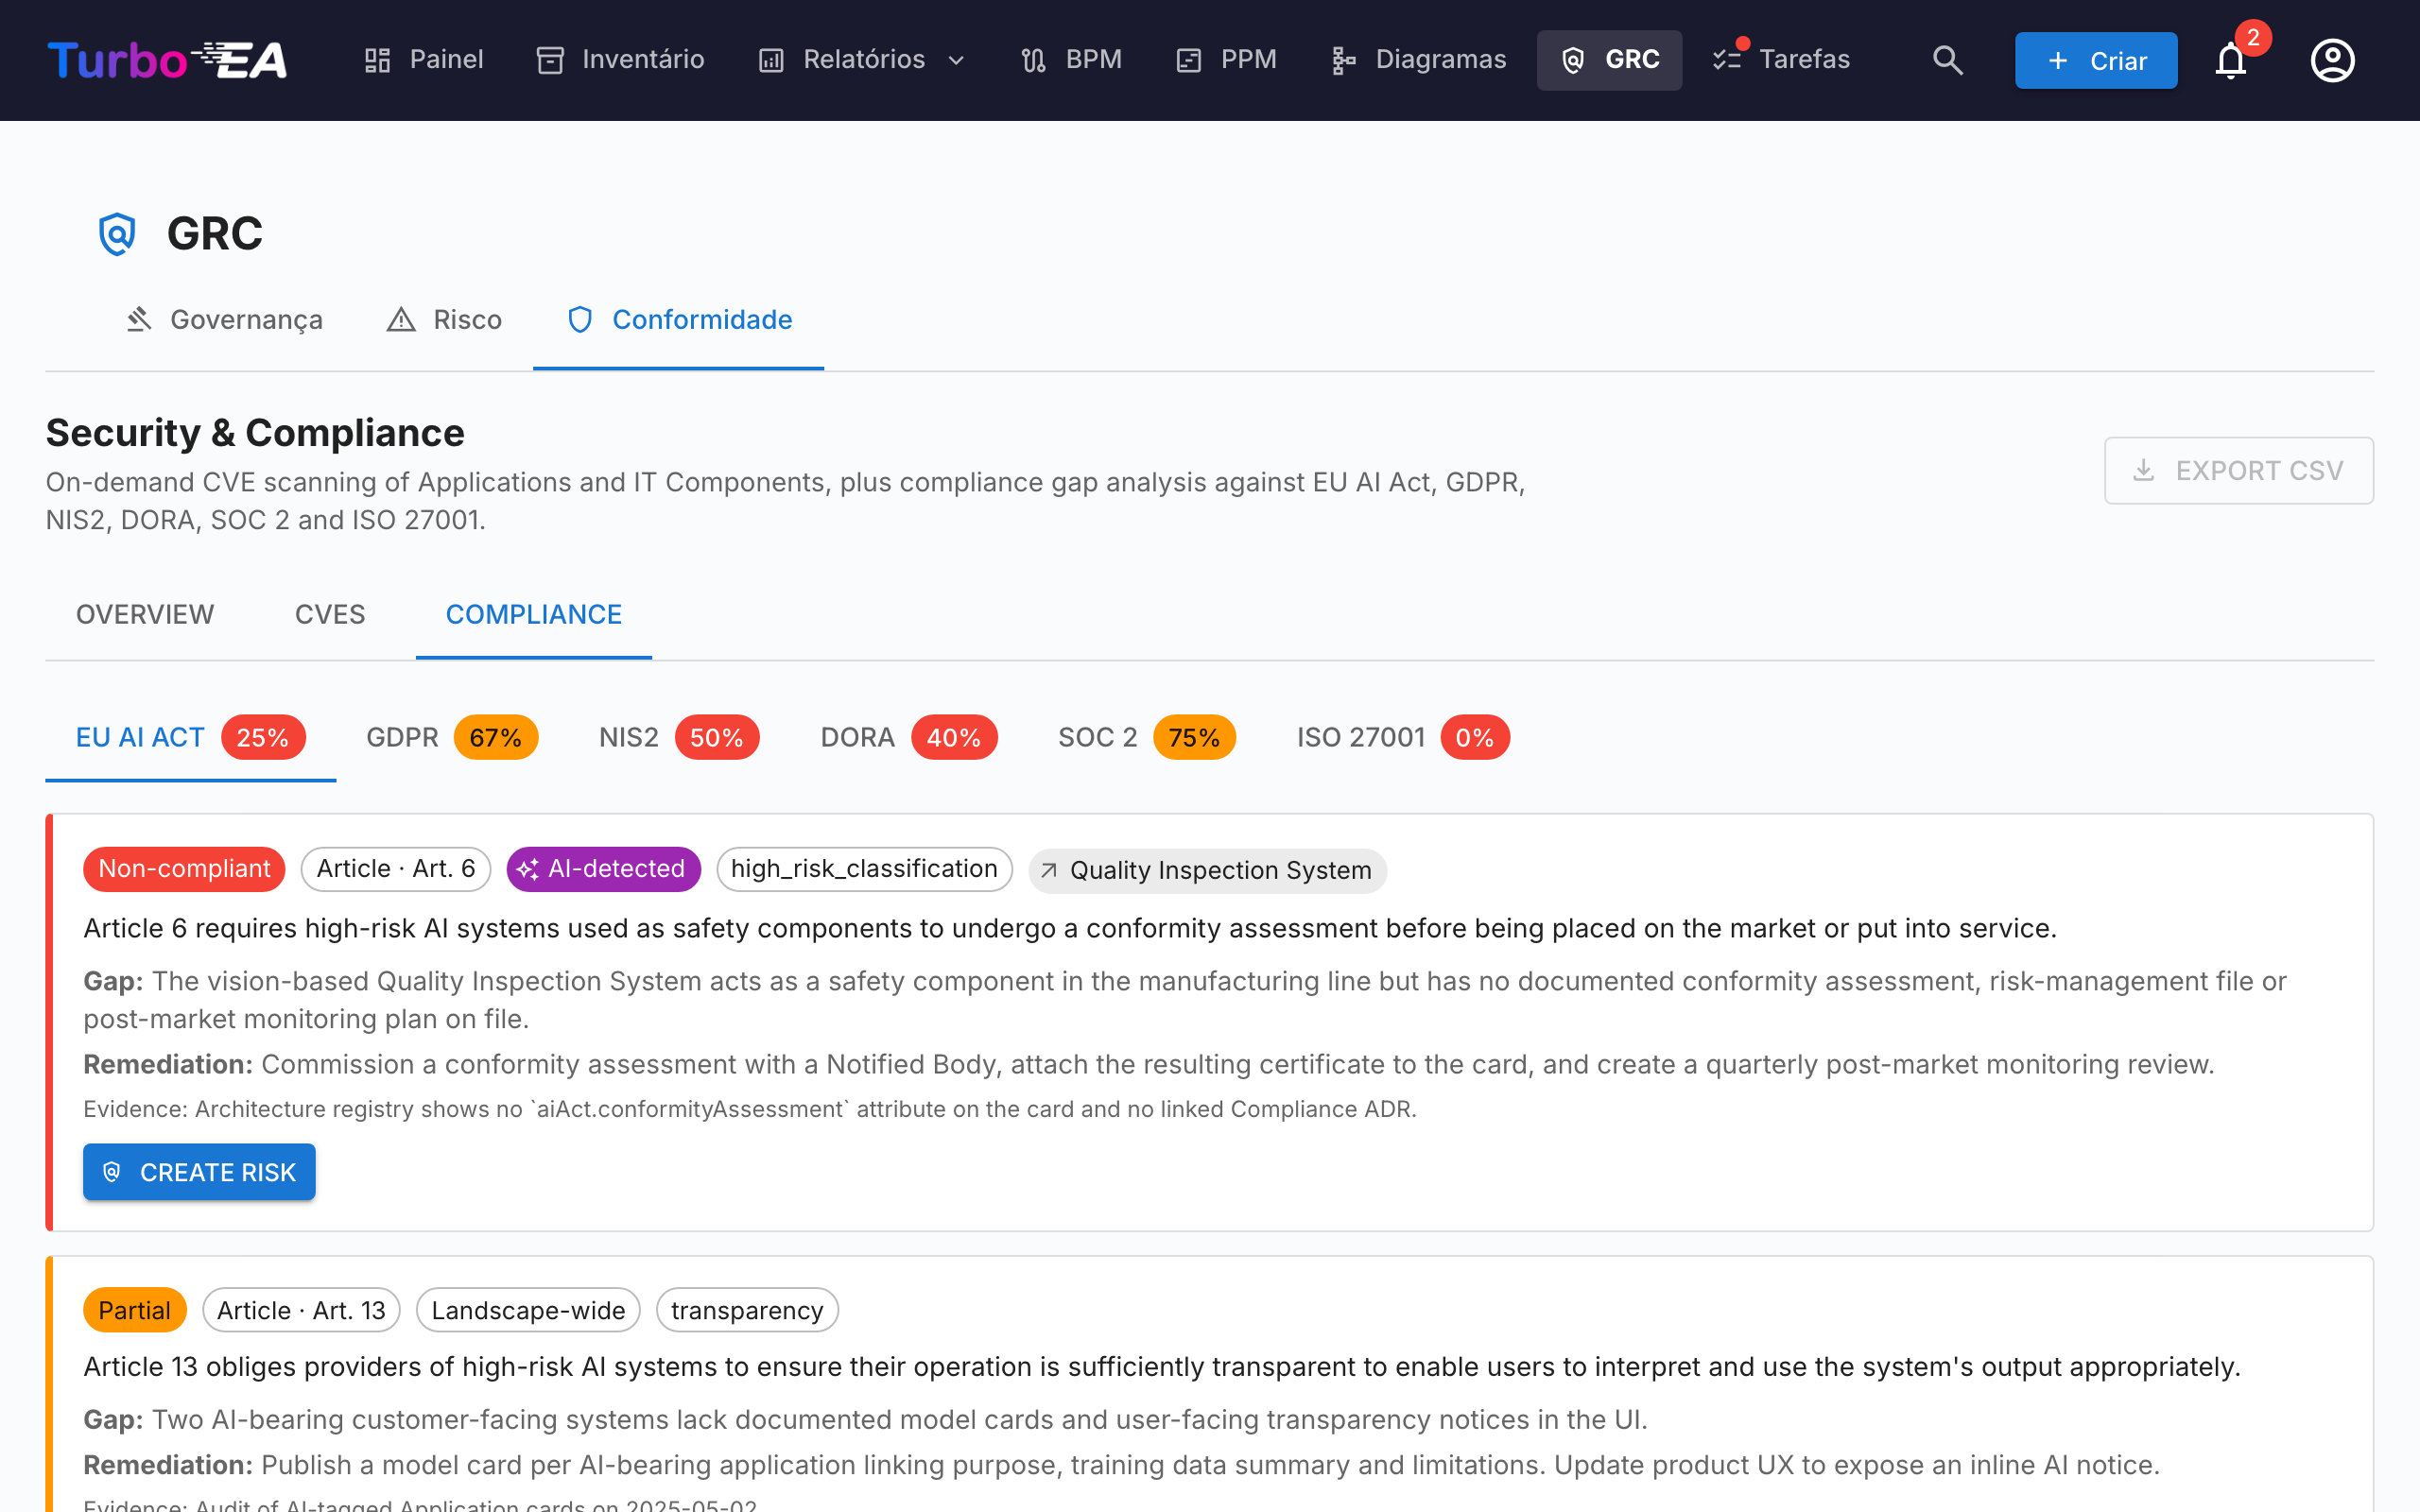The image size is (2420, 1512).
Task: Click the GRC shield icon in navbar
Action: pos(1573,60)
